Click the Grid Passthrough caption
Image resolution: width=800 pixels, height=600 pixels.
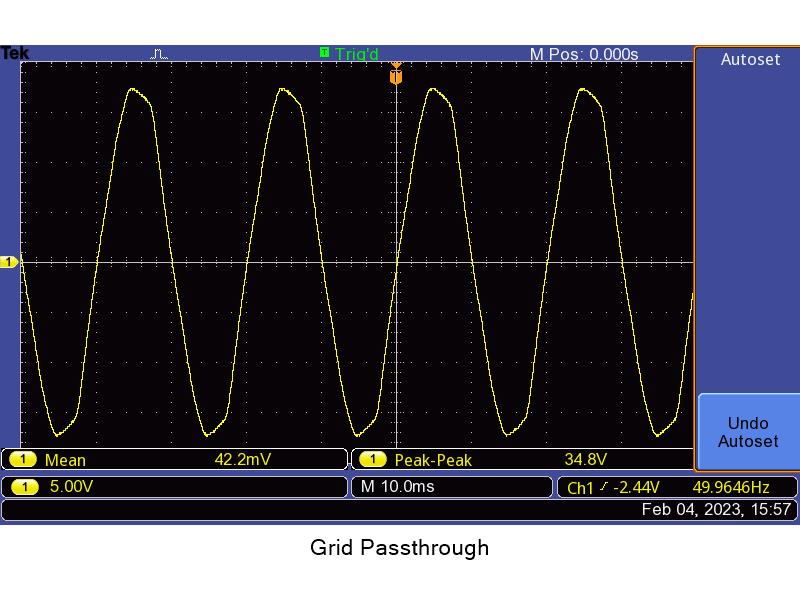point(399,547)
